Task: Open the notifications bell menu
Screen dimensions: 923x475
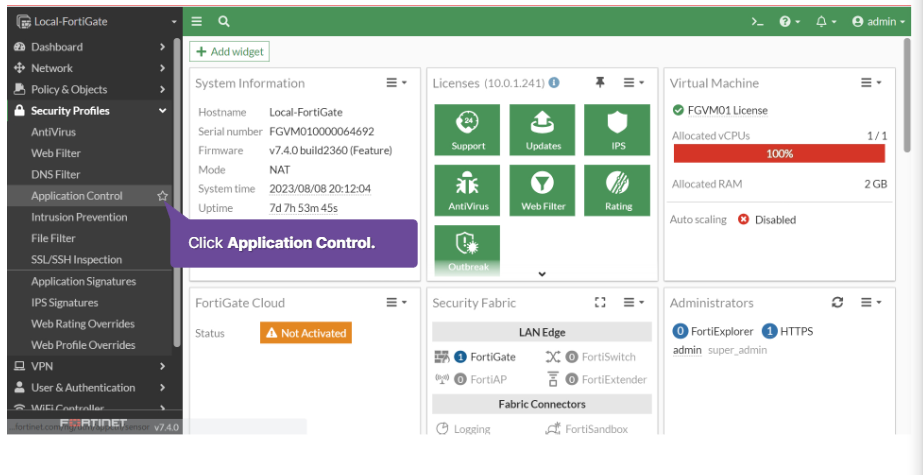Action: pos(826,22)
